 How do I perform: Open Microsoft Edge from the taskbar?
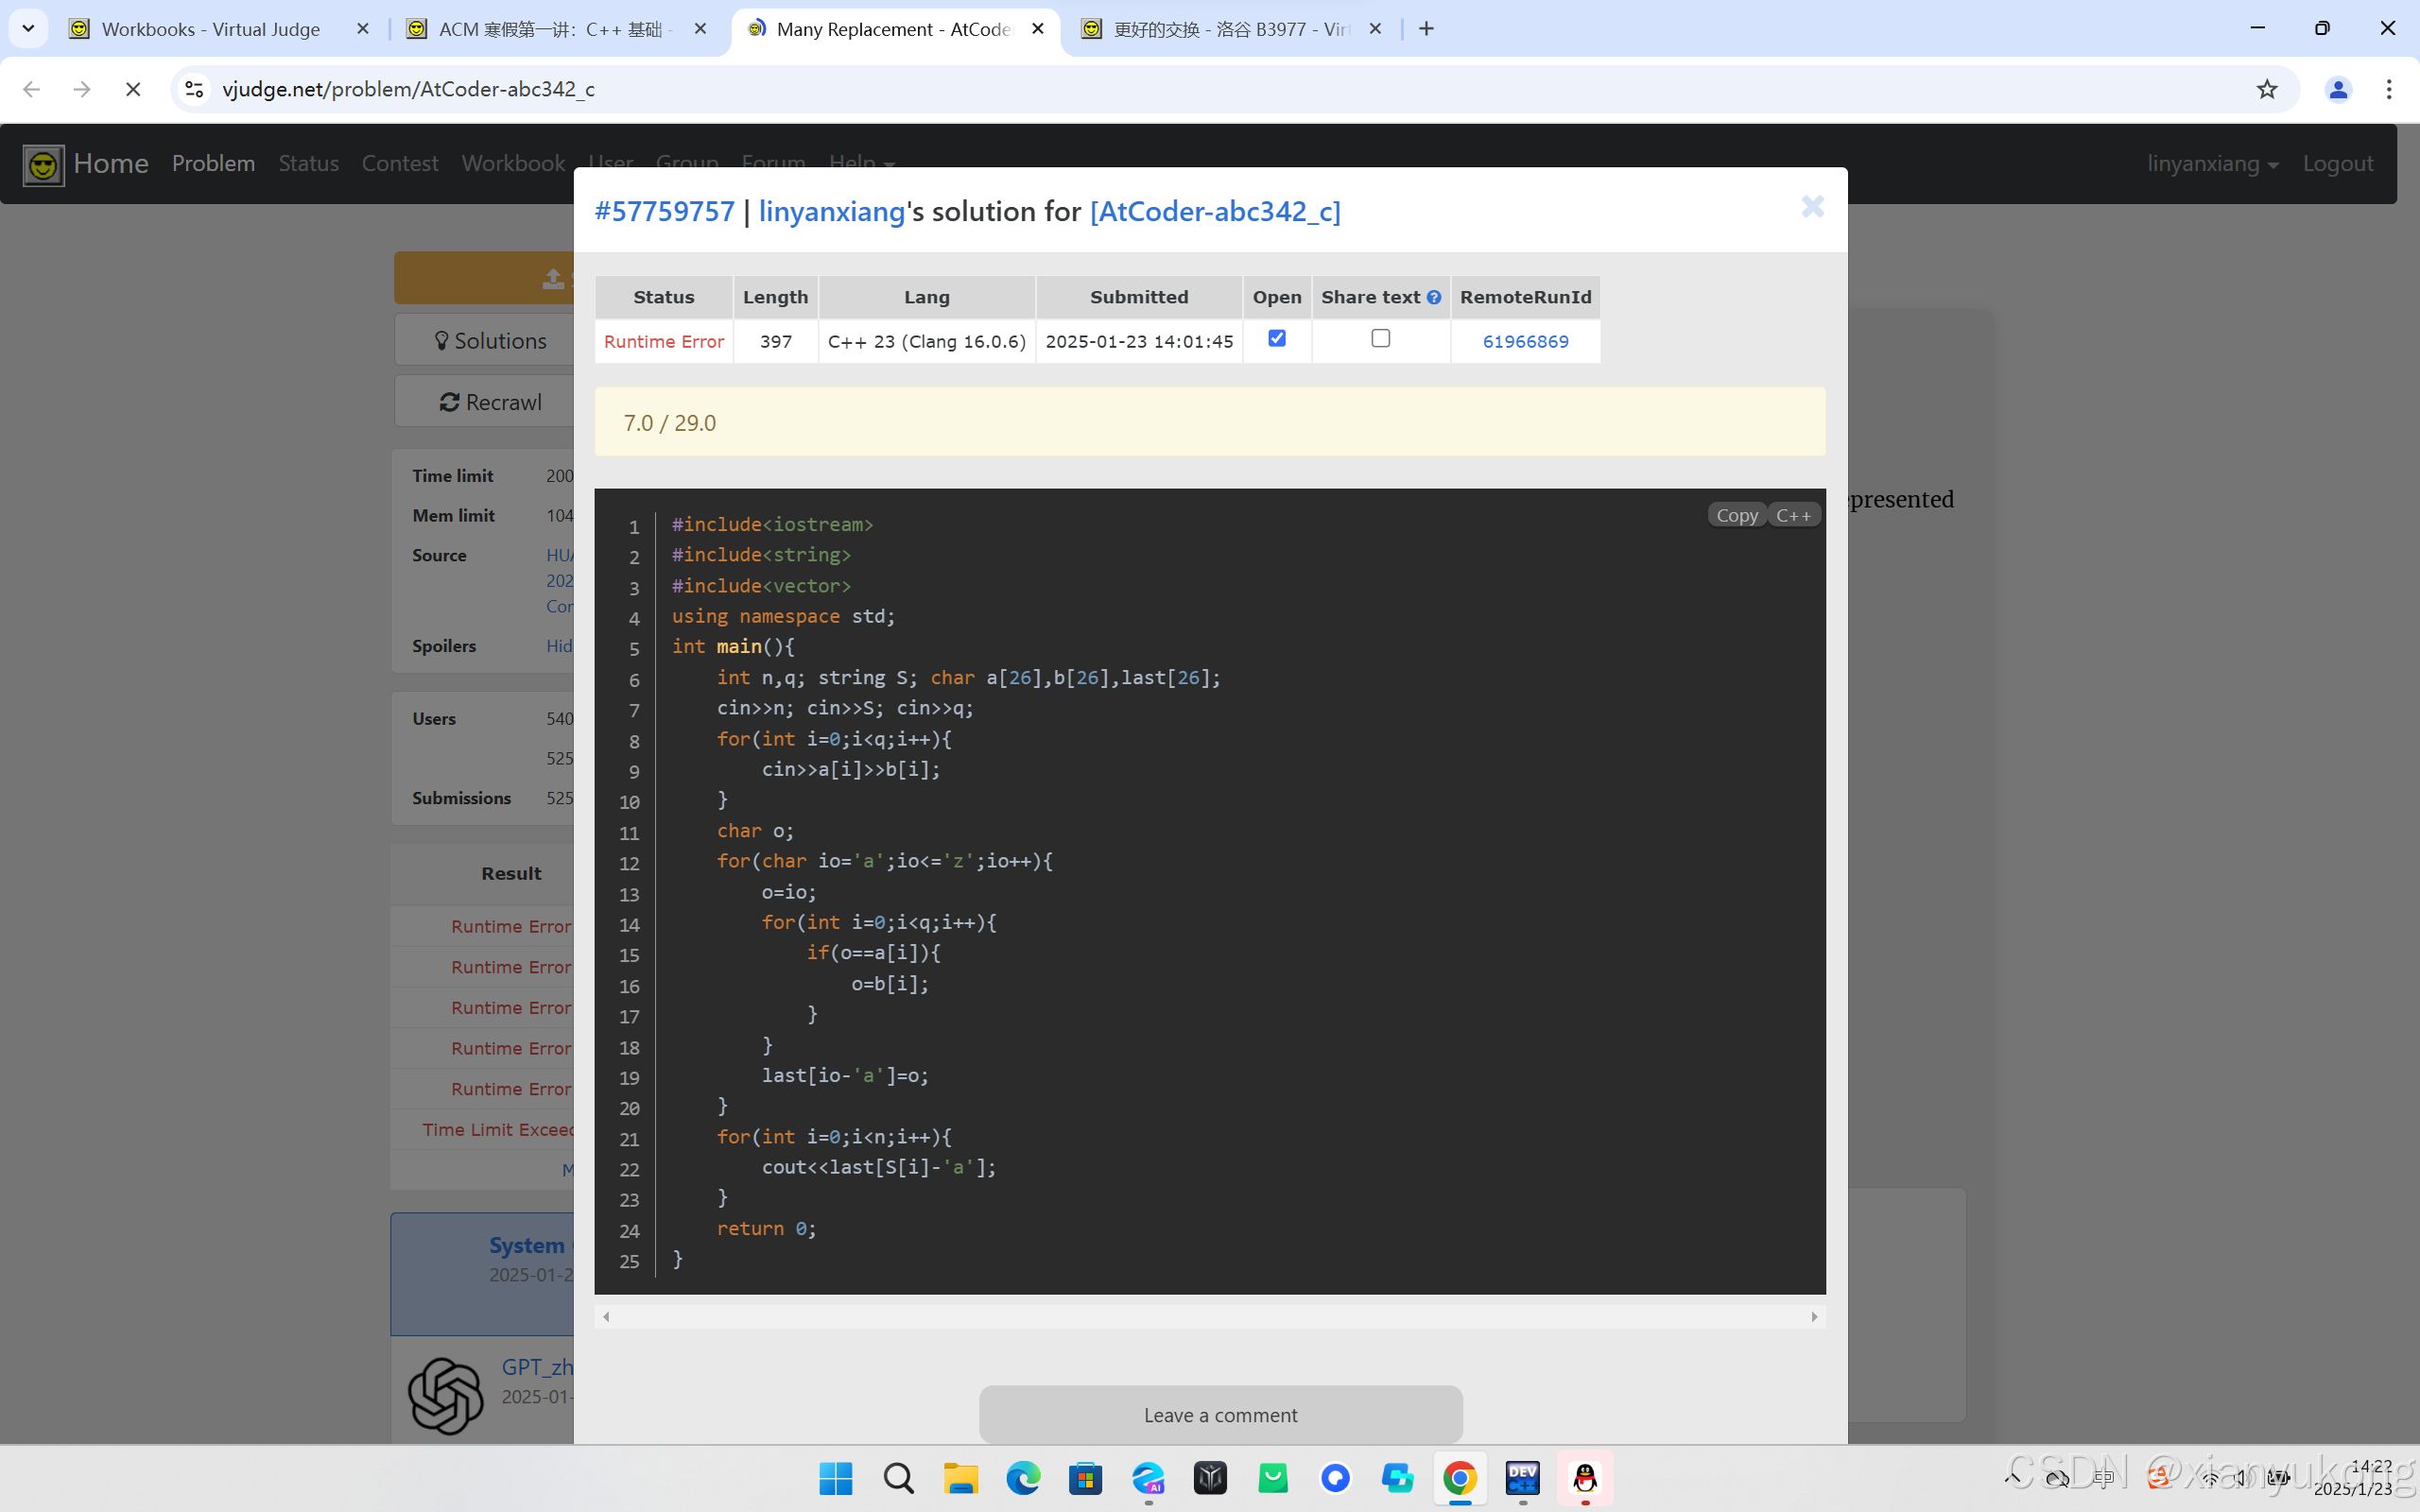[x=1022, y=1477]
